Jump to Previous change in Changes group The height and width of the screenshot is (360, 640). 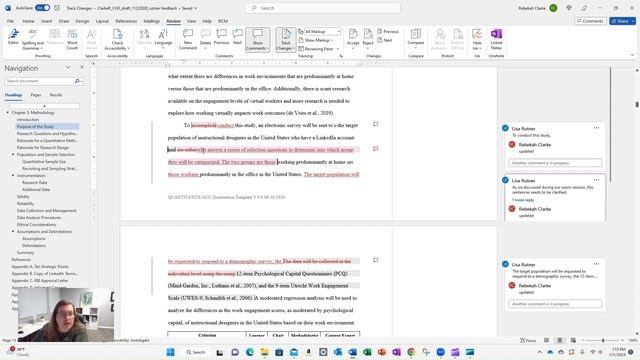coord(388,31)
